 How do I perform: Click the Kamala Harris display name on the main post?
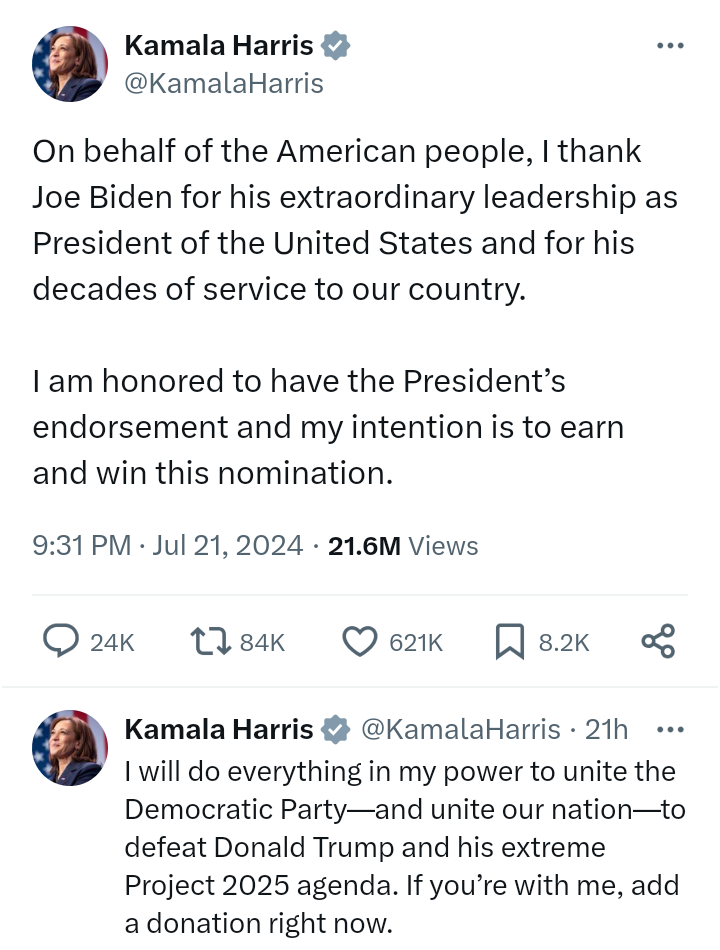click(x=218, y=45)
